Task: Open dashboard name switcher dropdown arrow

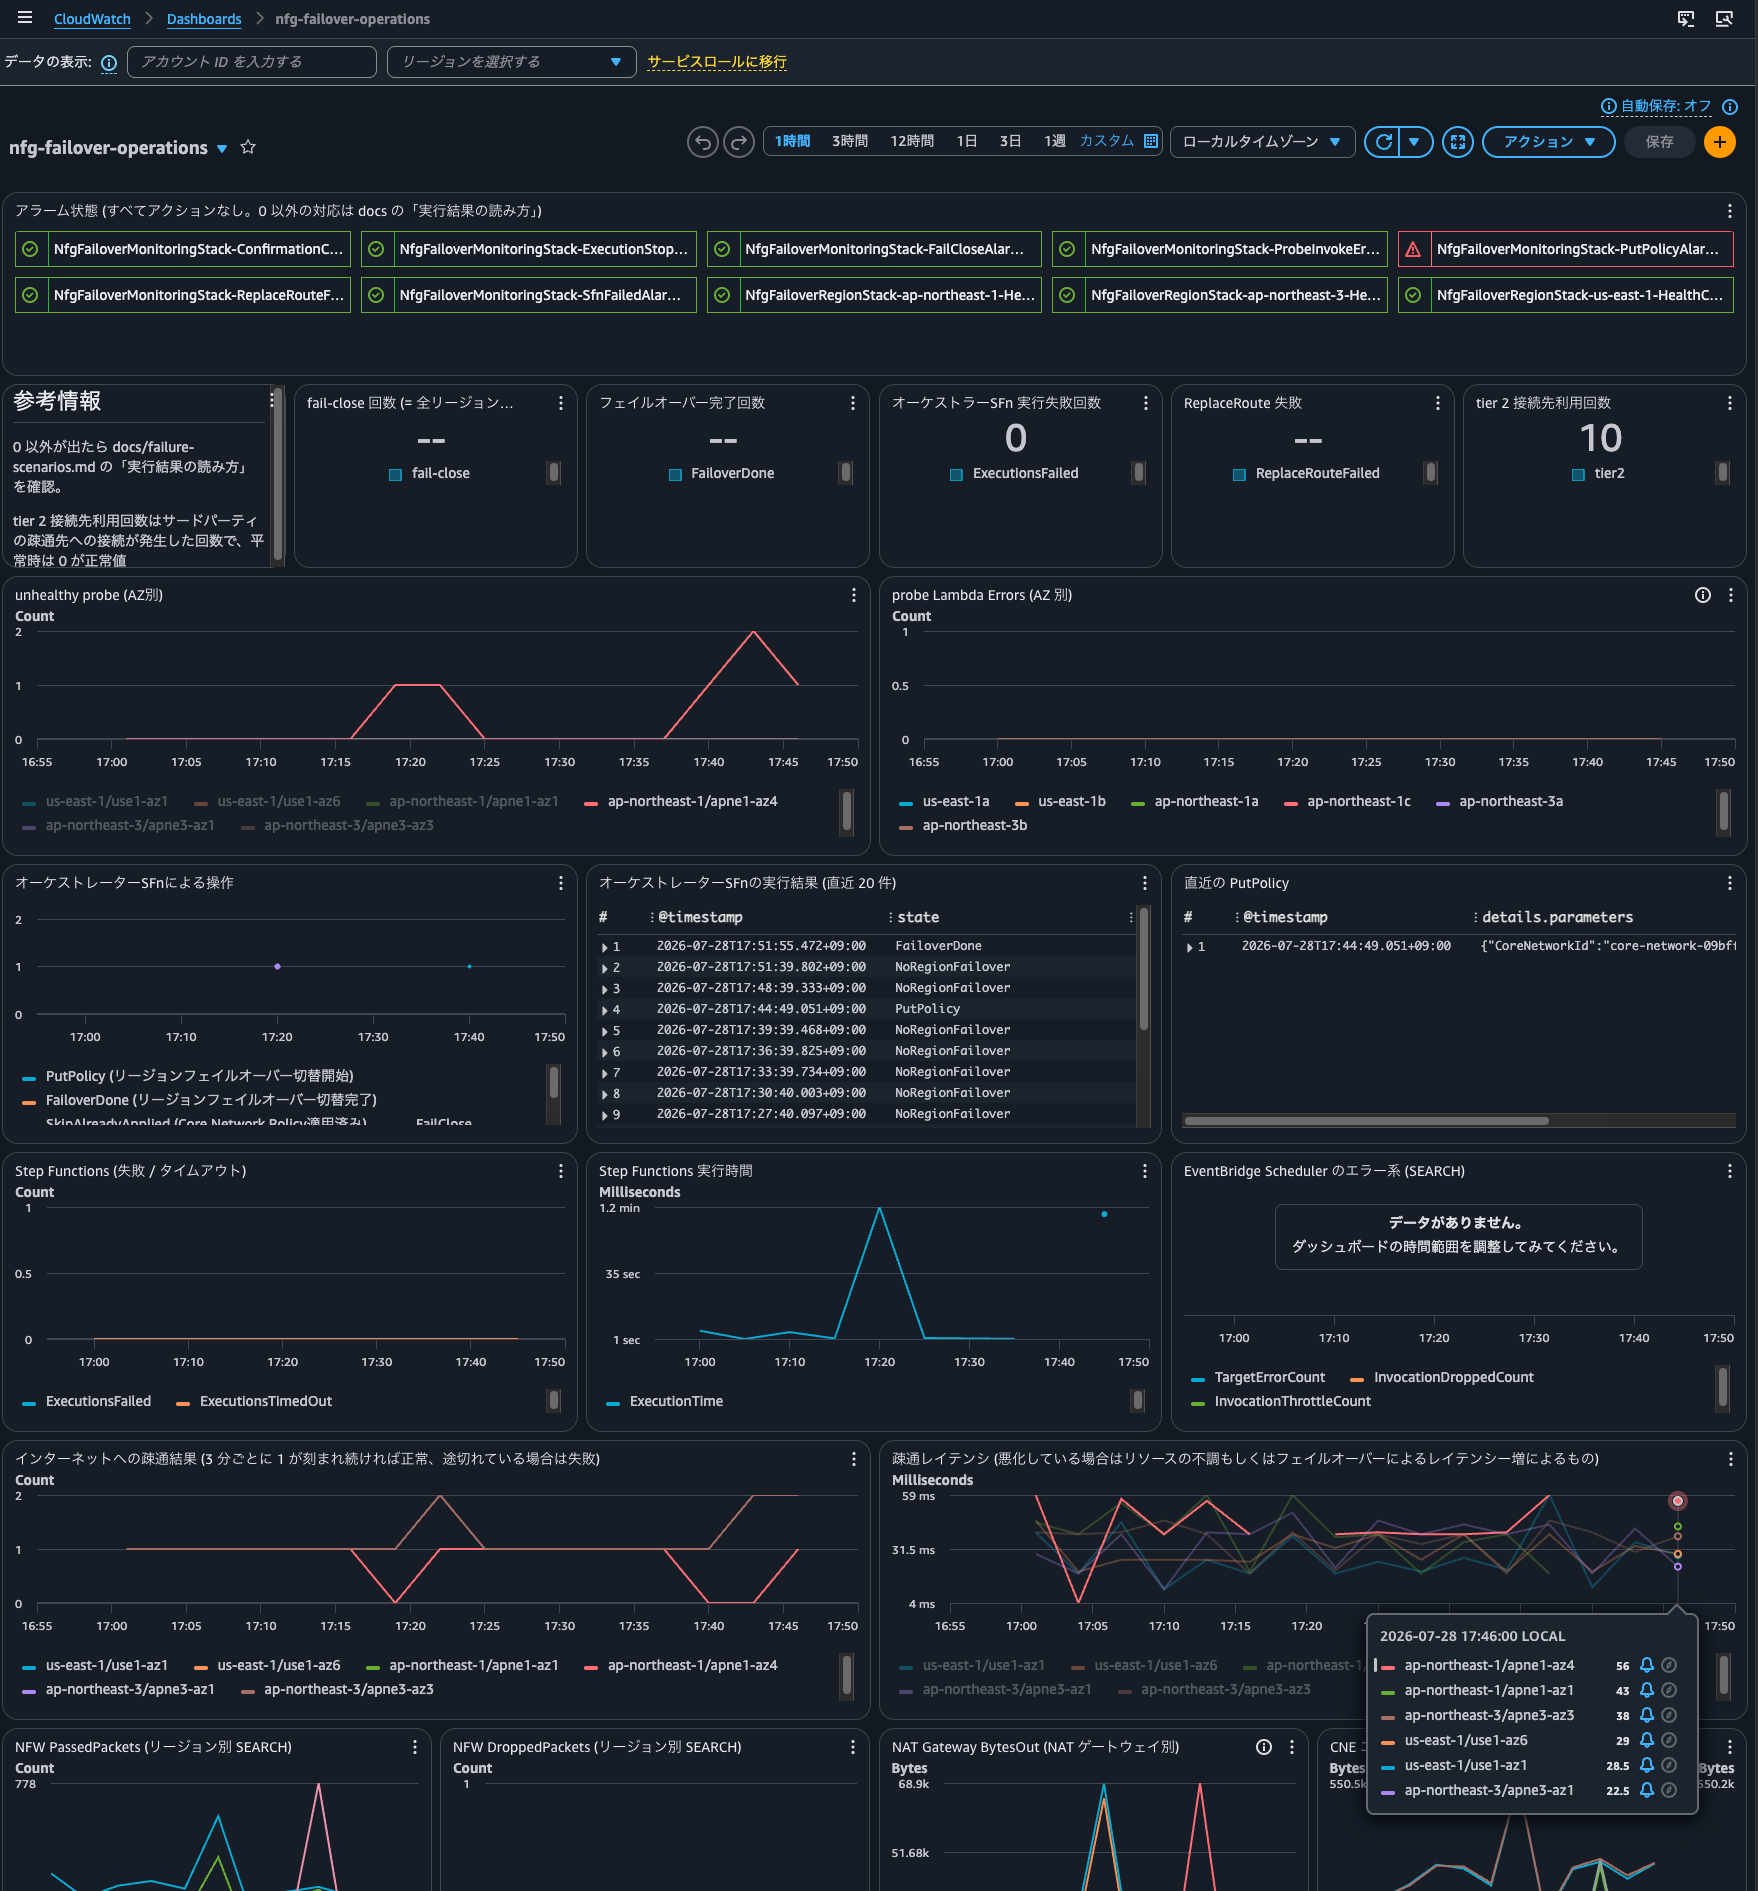Action: point(222,148)
